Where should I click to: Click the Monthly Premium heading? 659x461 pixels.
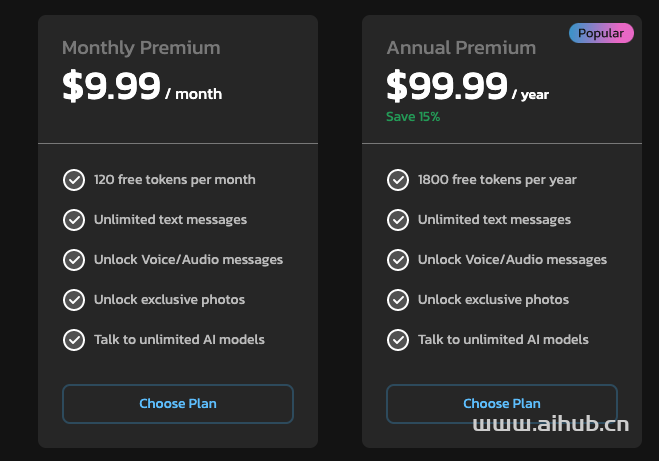coord(141,48)
